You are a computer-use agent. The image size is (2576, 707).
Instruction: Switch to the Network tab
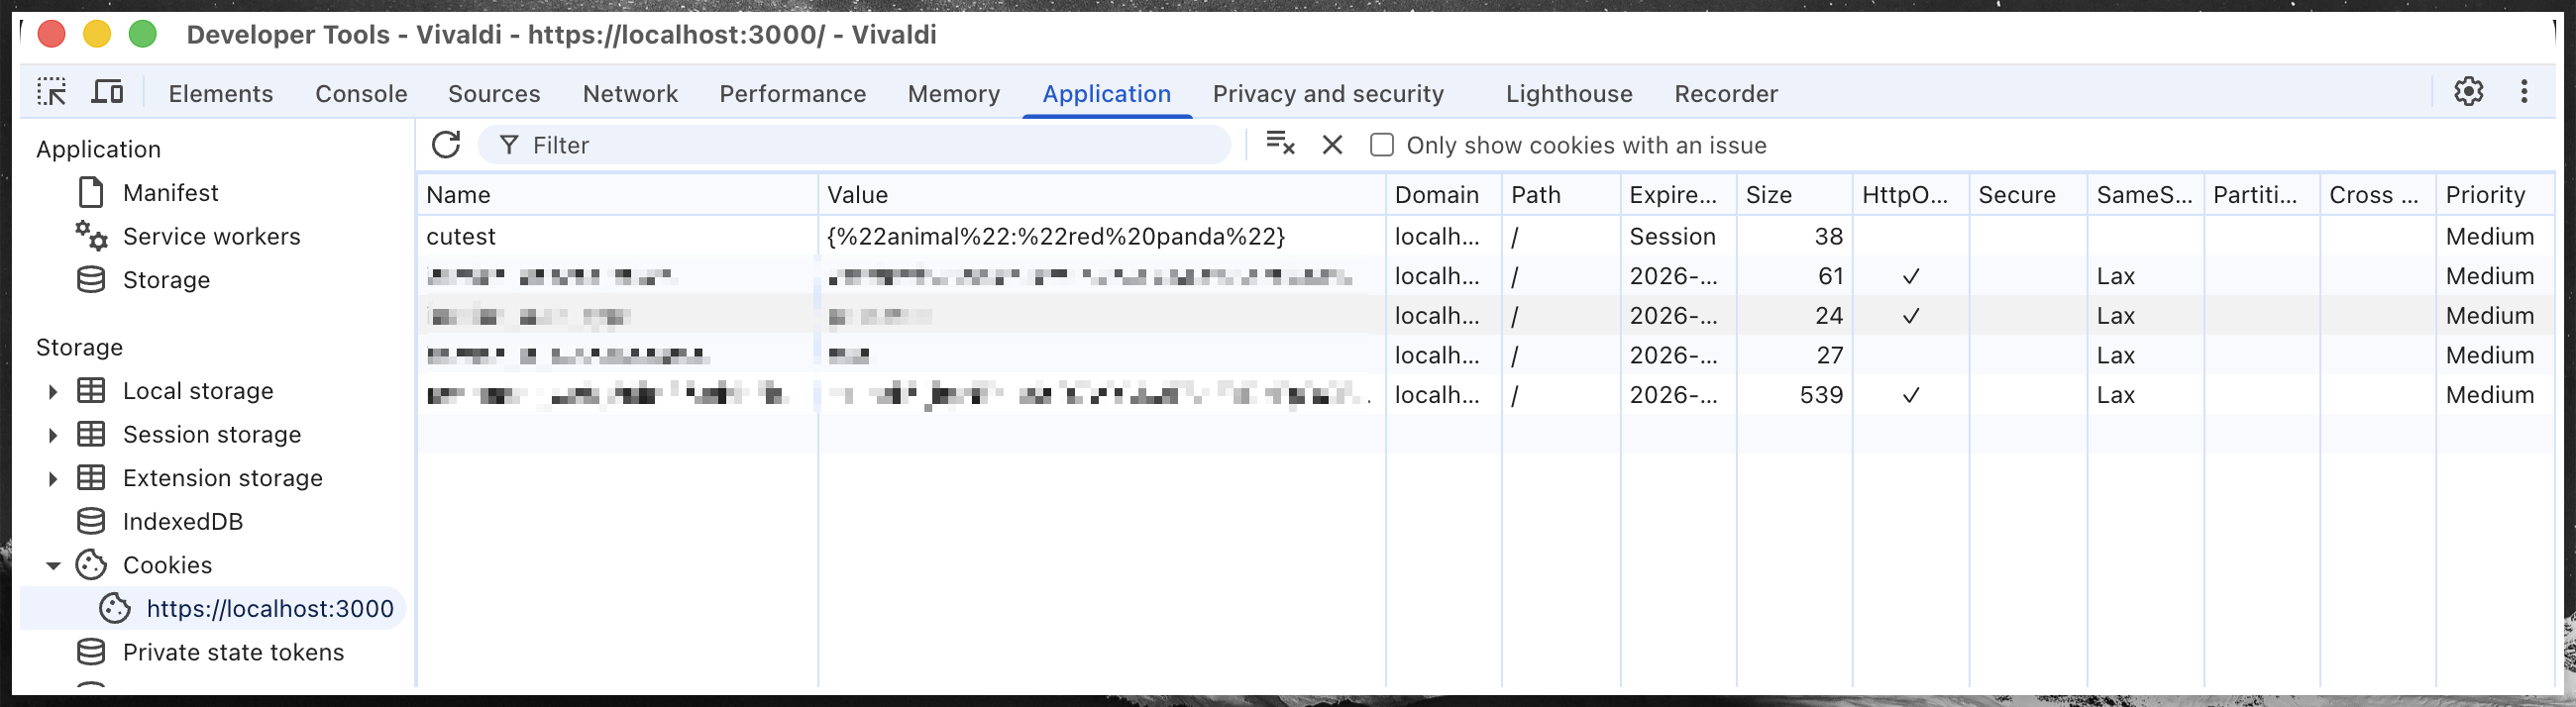coord(629,94)
